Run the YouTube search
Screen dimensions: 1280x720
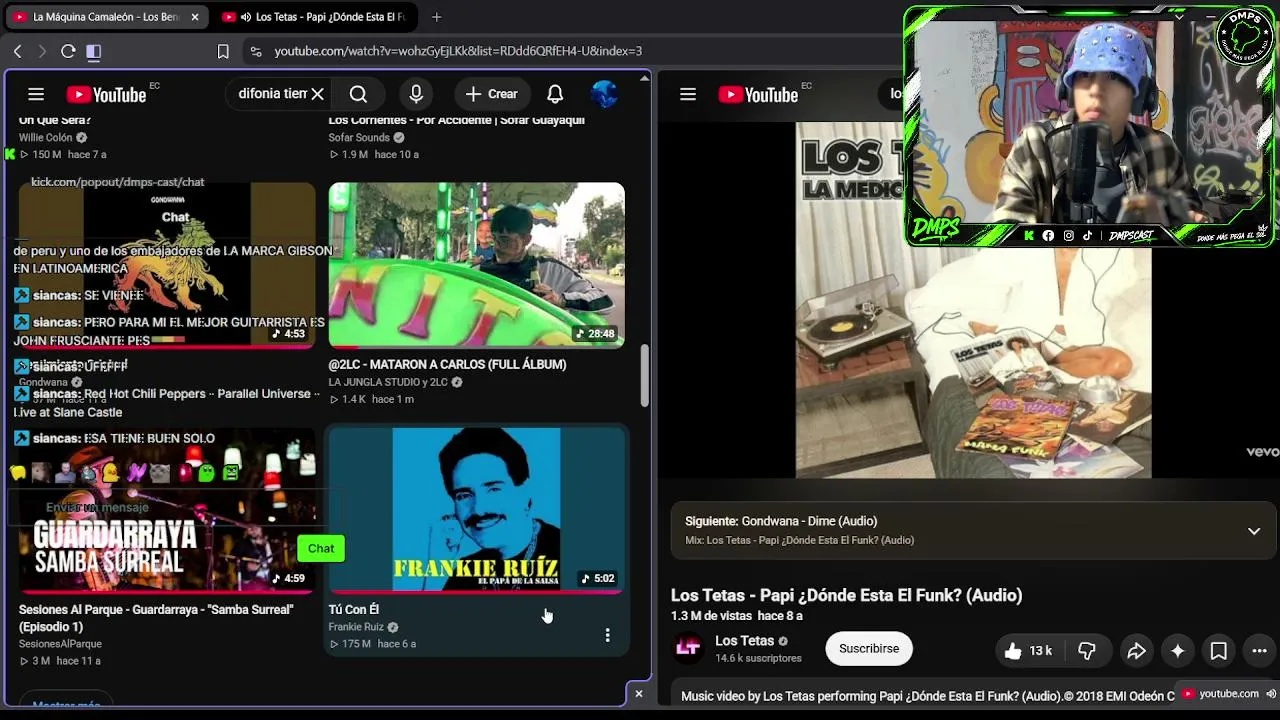point(358,94)
